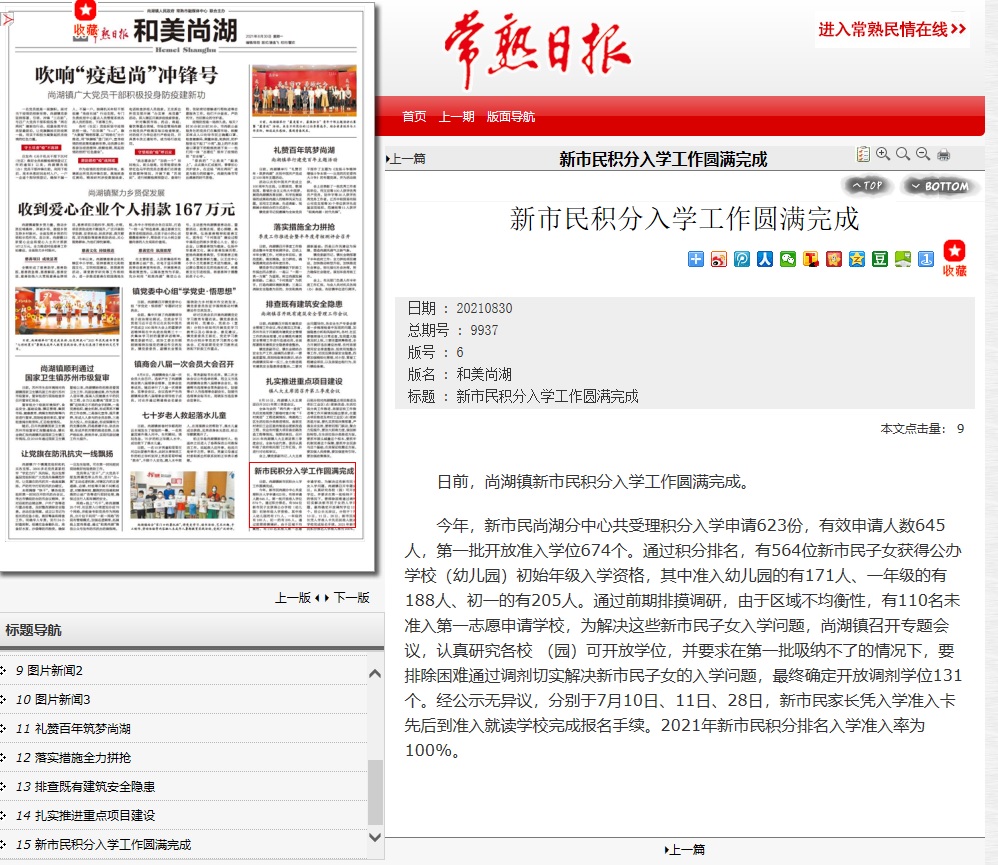This screenshot has width=998, height=865.
Task: Jump to top with the TOP button
Action: point(868,186)
